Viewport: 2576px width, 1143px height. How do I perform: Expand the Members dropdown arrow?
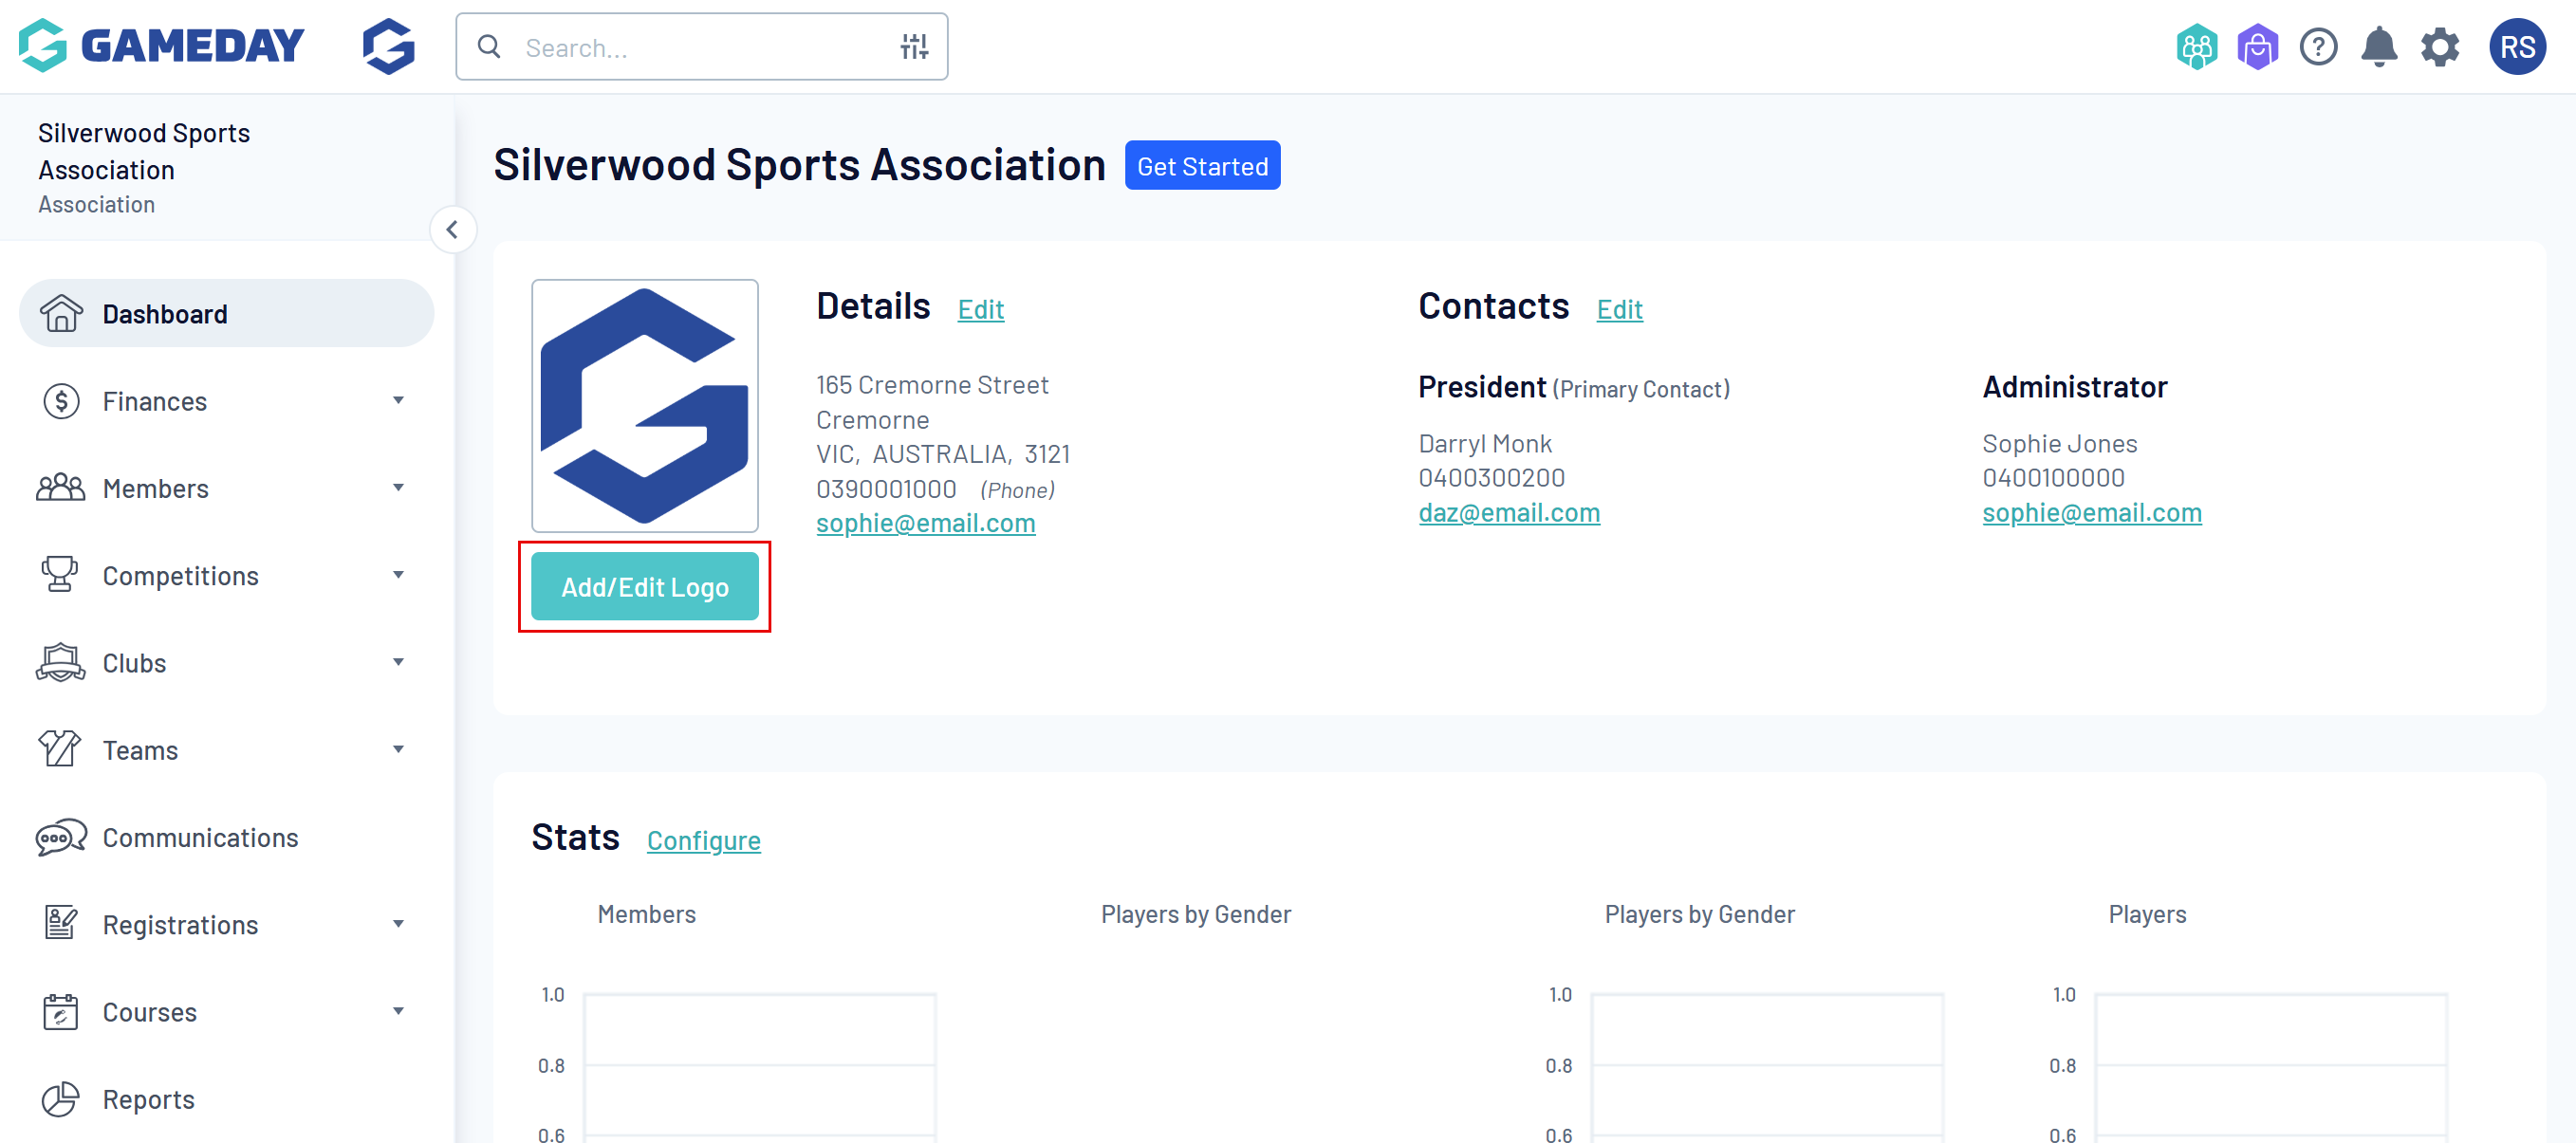point(398,488)
